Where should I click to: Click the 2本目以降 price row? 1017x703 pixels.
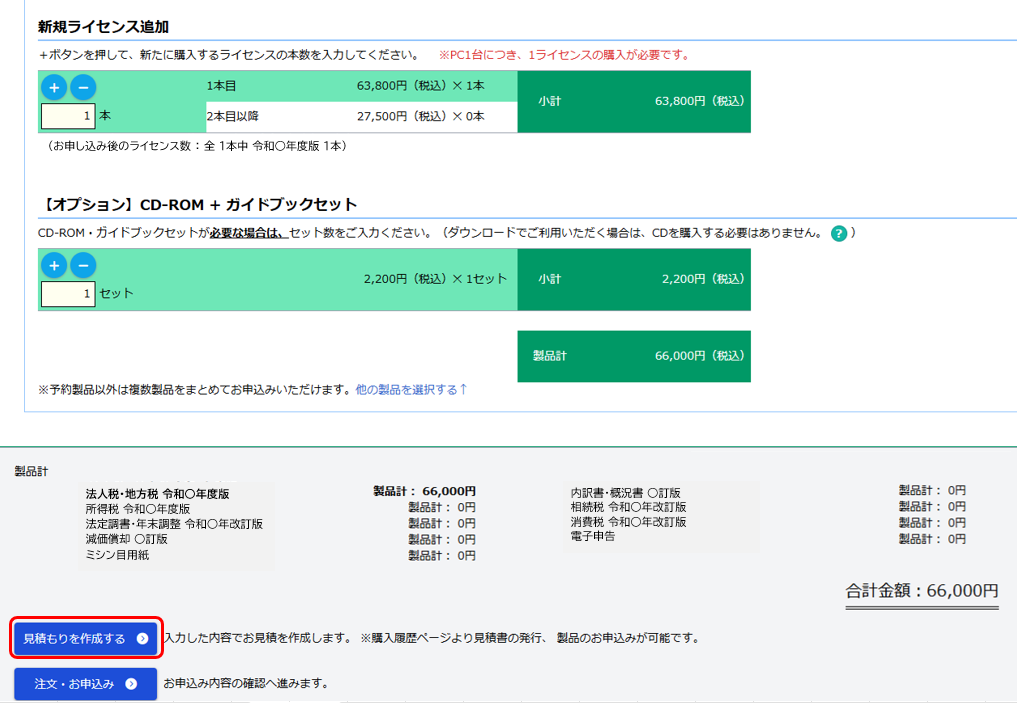[x=362, y=117]
